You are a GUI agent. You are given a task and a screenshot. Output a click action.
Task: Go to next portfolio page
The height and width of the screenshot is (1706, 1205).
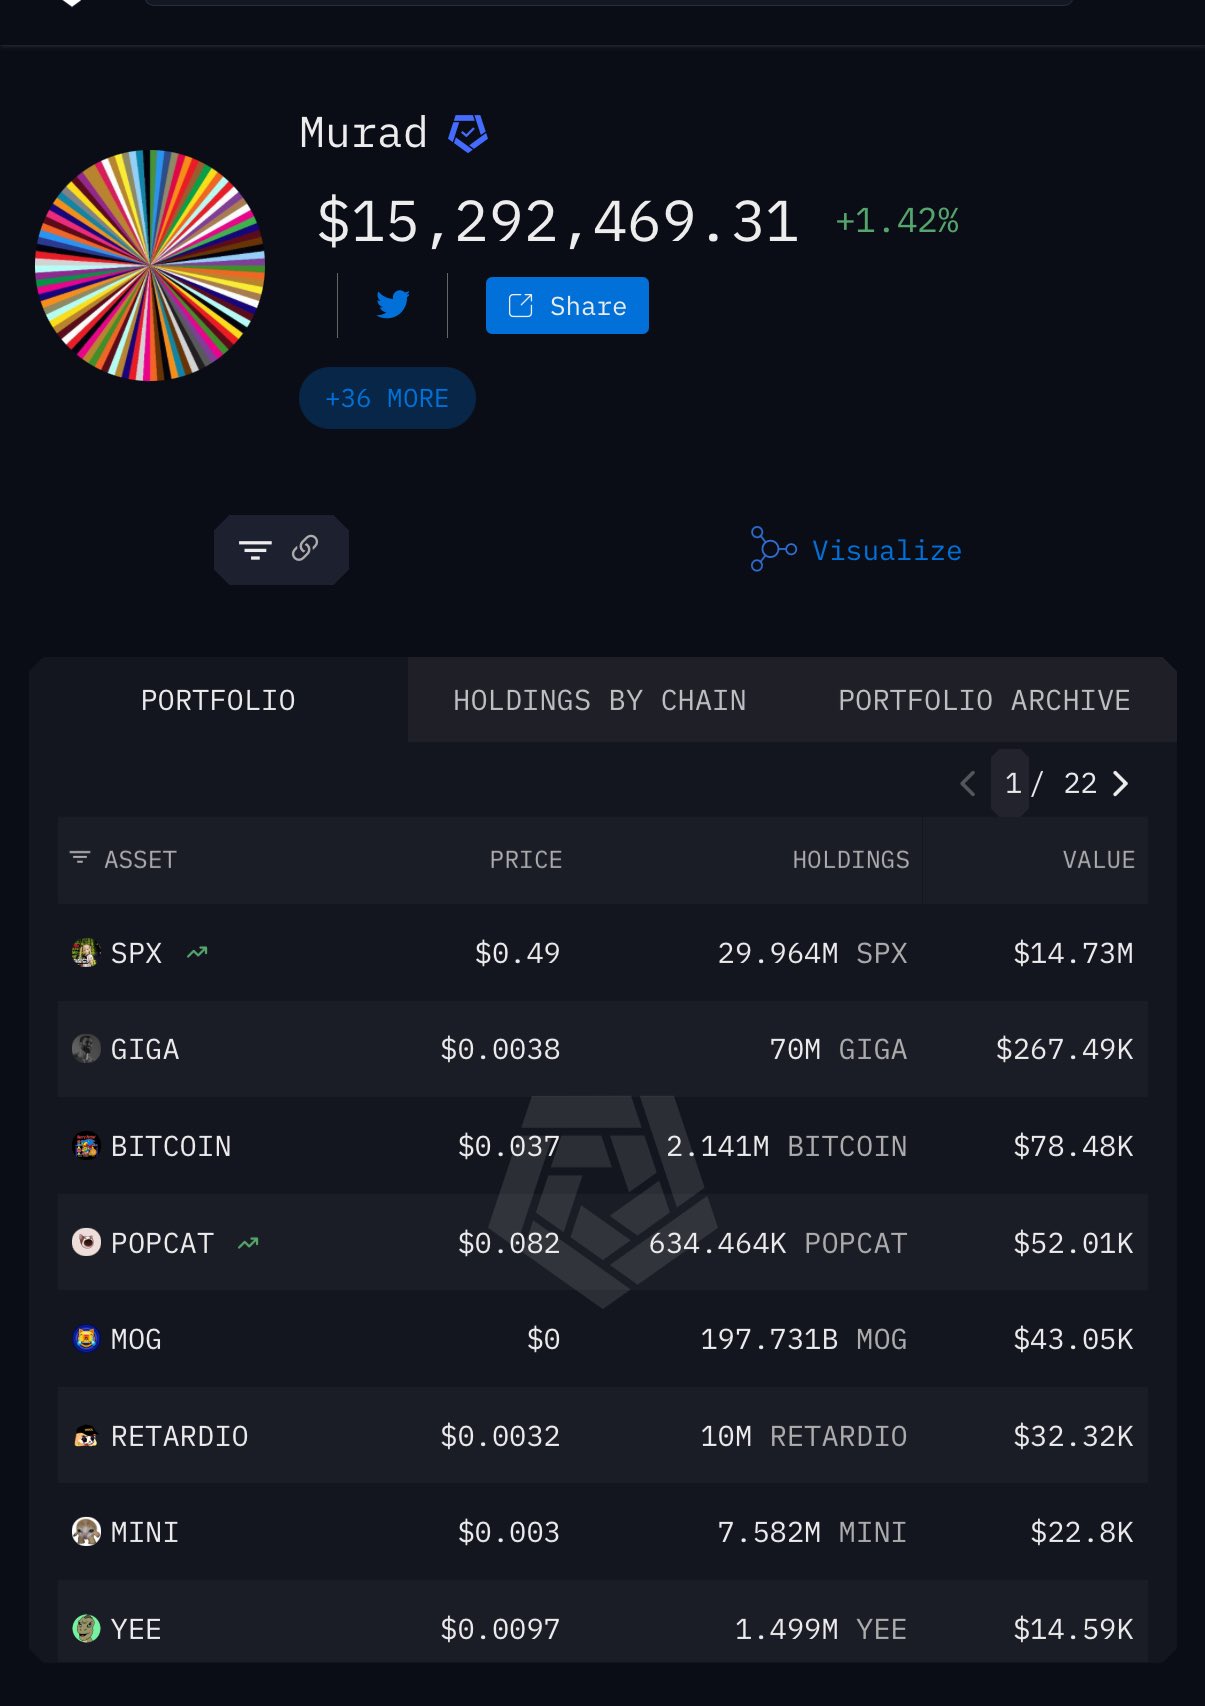coord(1121,784)
